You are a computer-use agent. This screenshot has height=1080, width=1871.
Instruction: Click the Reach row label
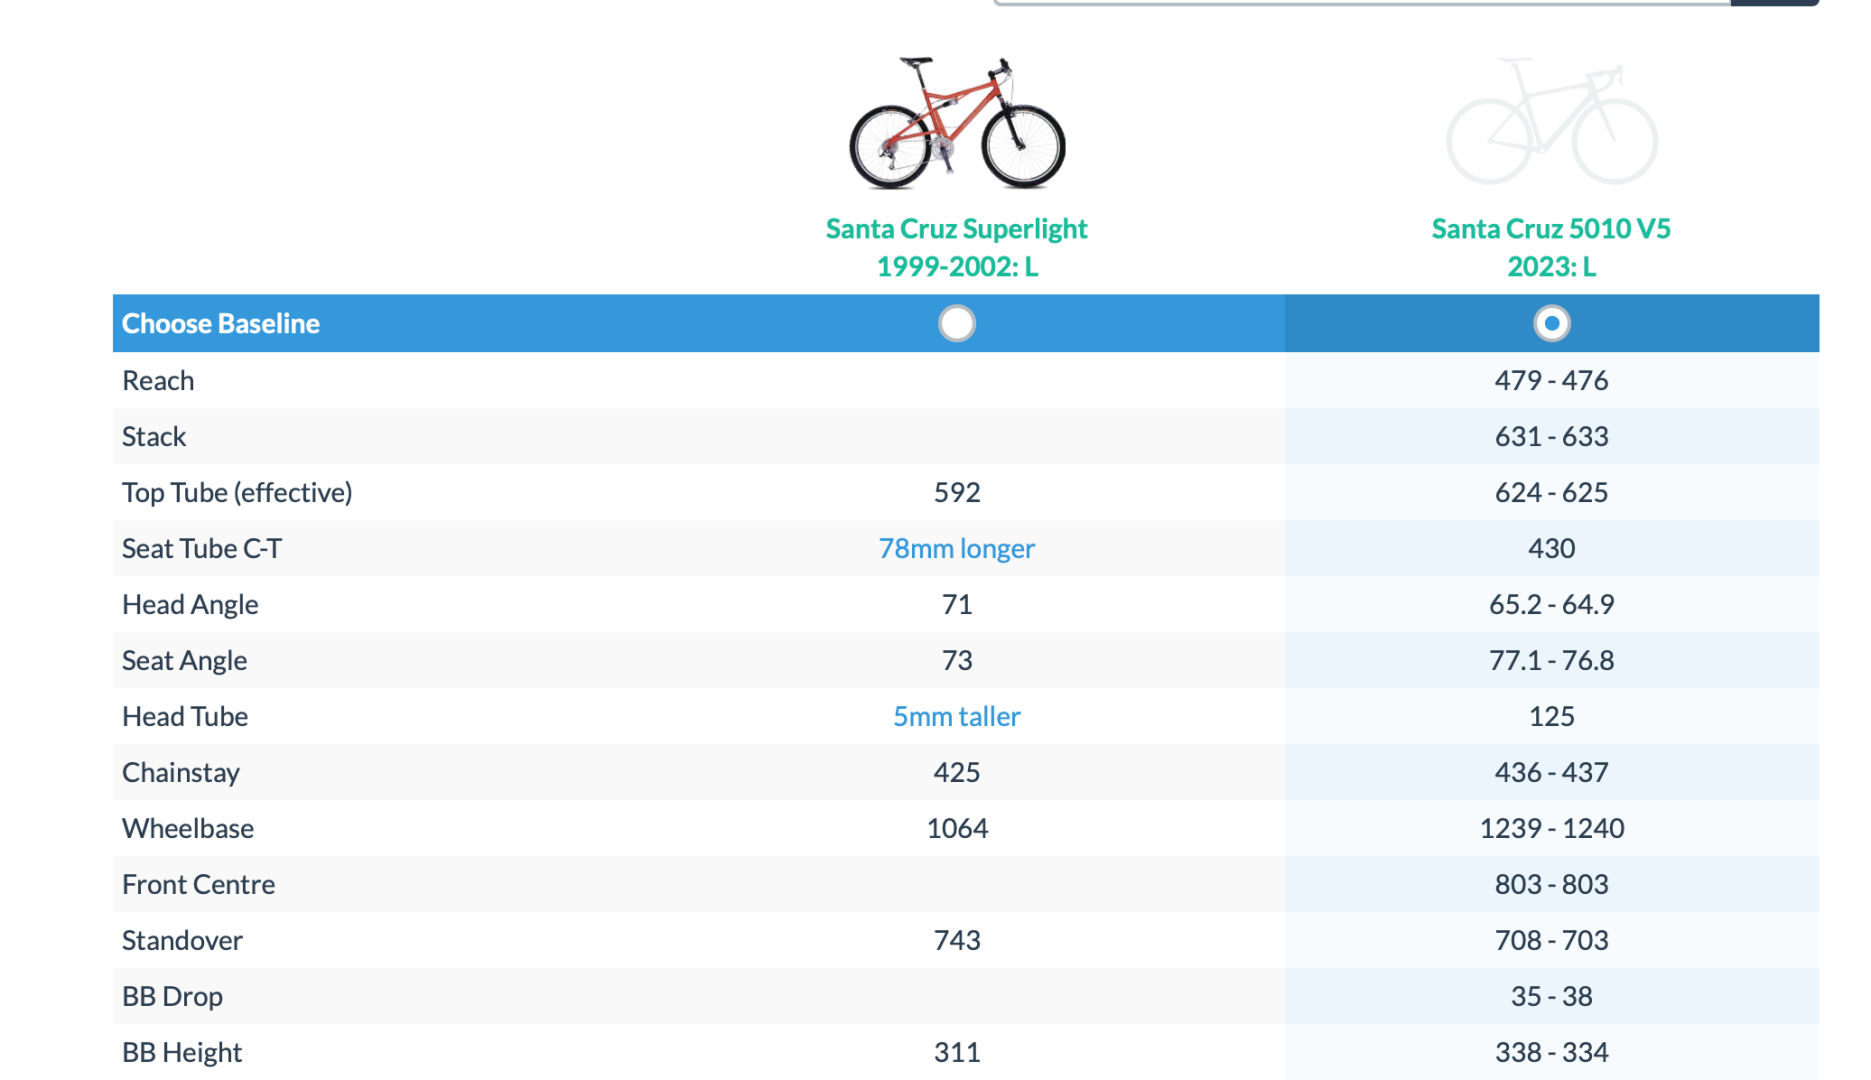click(158, 380)
